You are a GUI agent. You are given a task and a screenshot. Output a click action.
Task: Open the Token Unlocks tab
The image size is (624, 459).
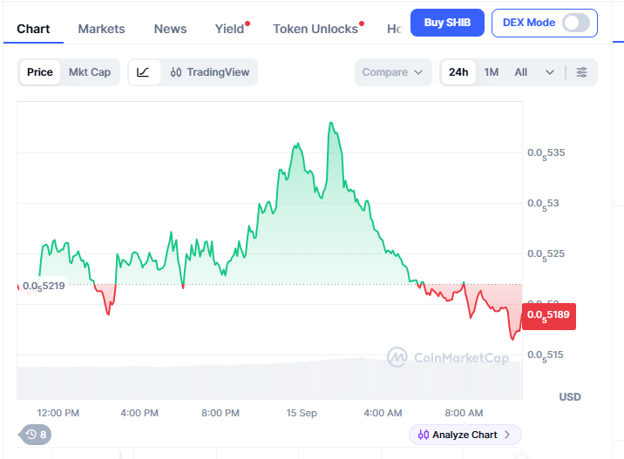pos(315,29)
